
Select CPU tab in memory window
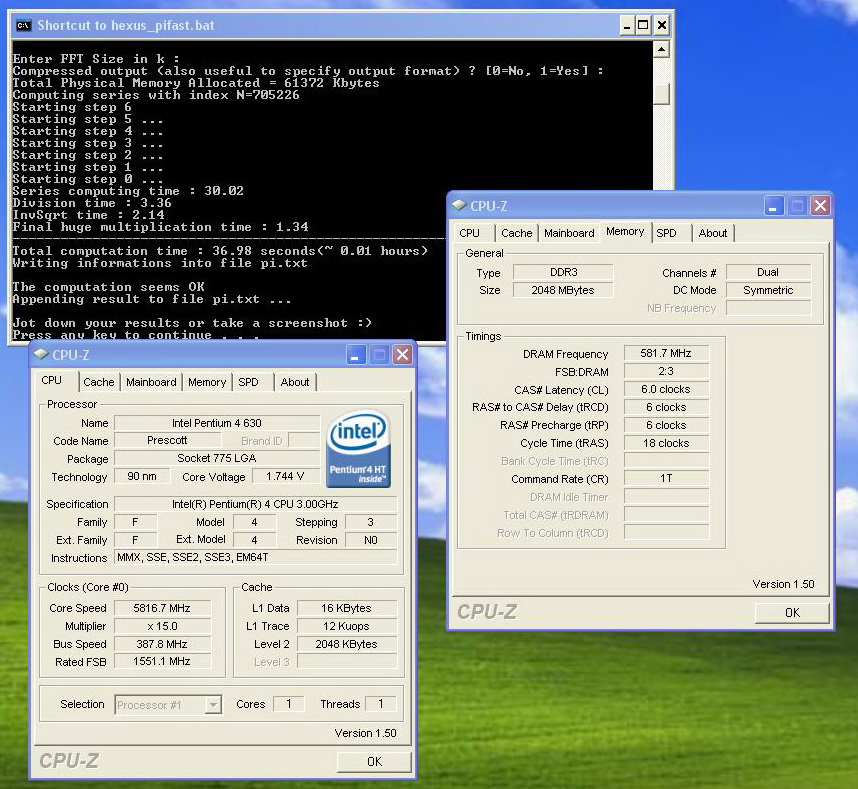[x=469, y=233]
